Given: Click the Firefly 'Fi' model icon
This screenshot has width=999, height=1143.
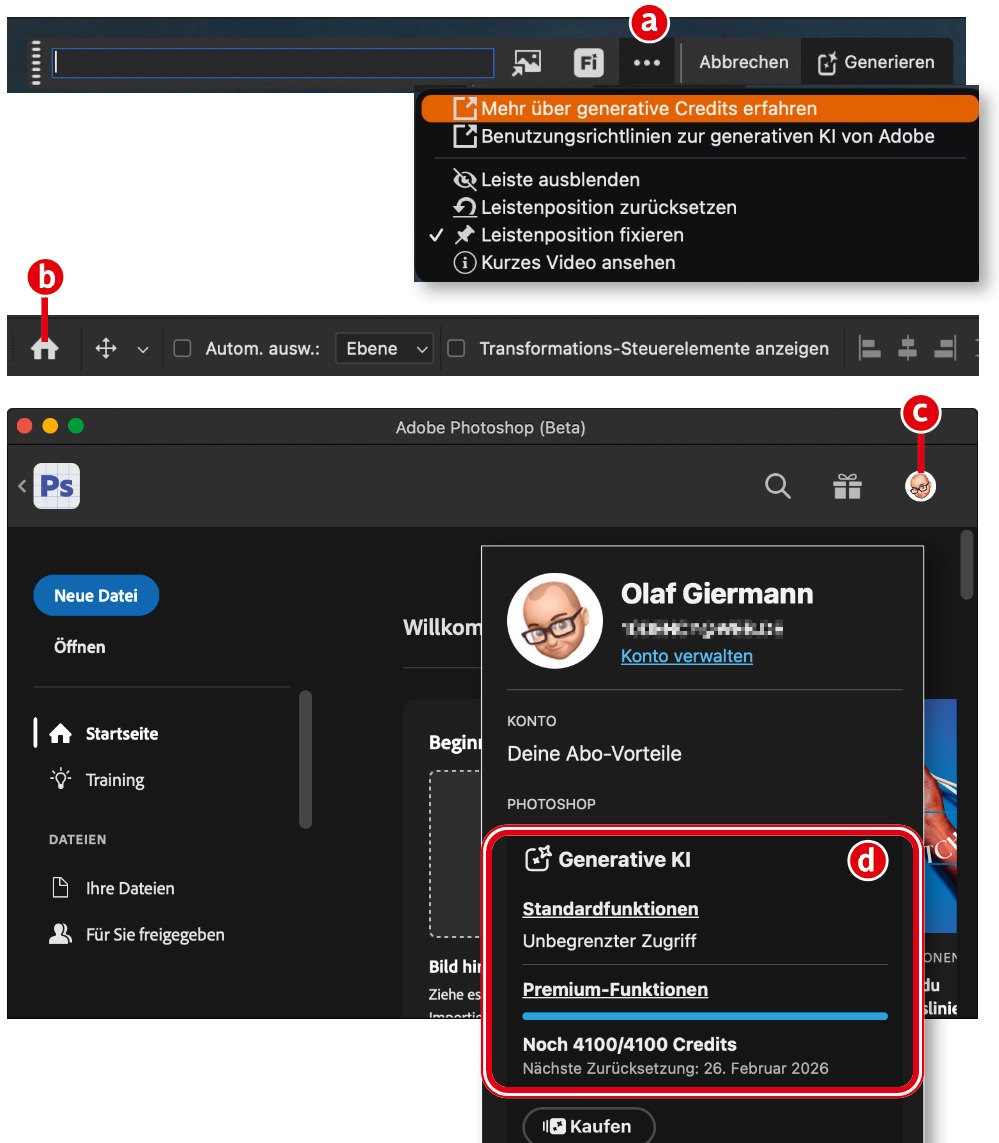Looking at the screenshot, I should [588, 63].
